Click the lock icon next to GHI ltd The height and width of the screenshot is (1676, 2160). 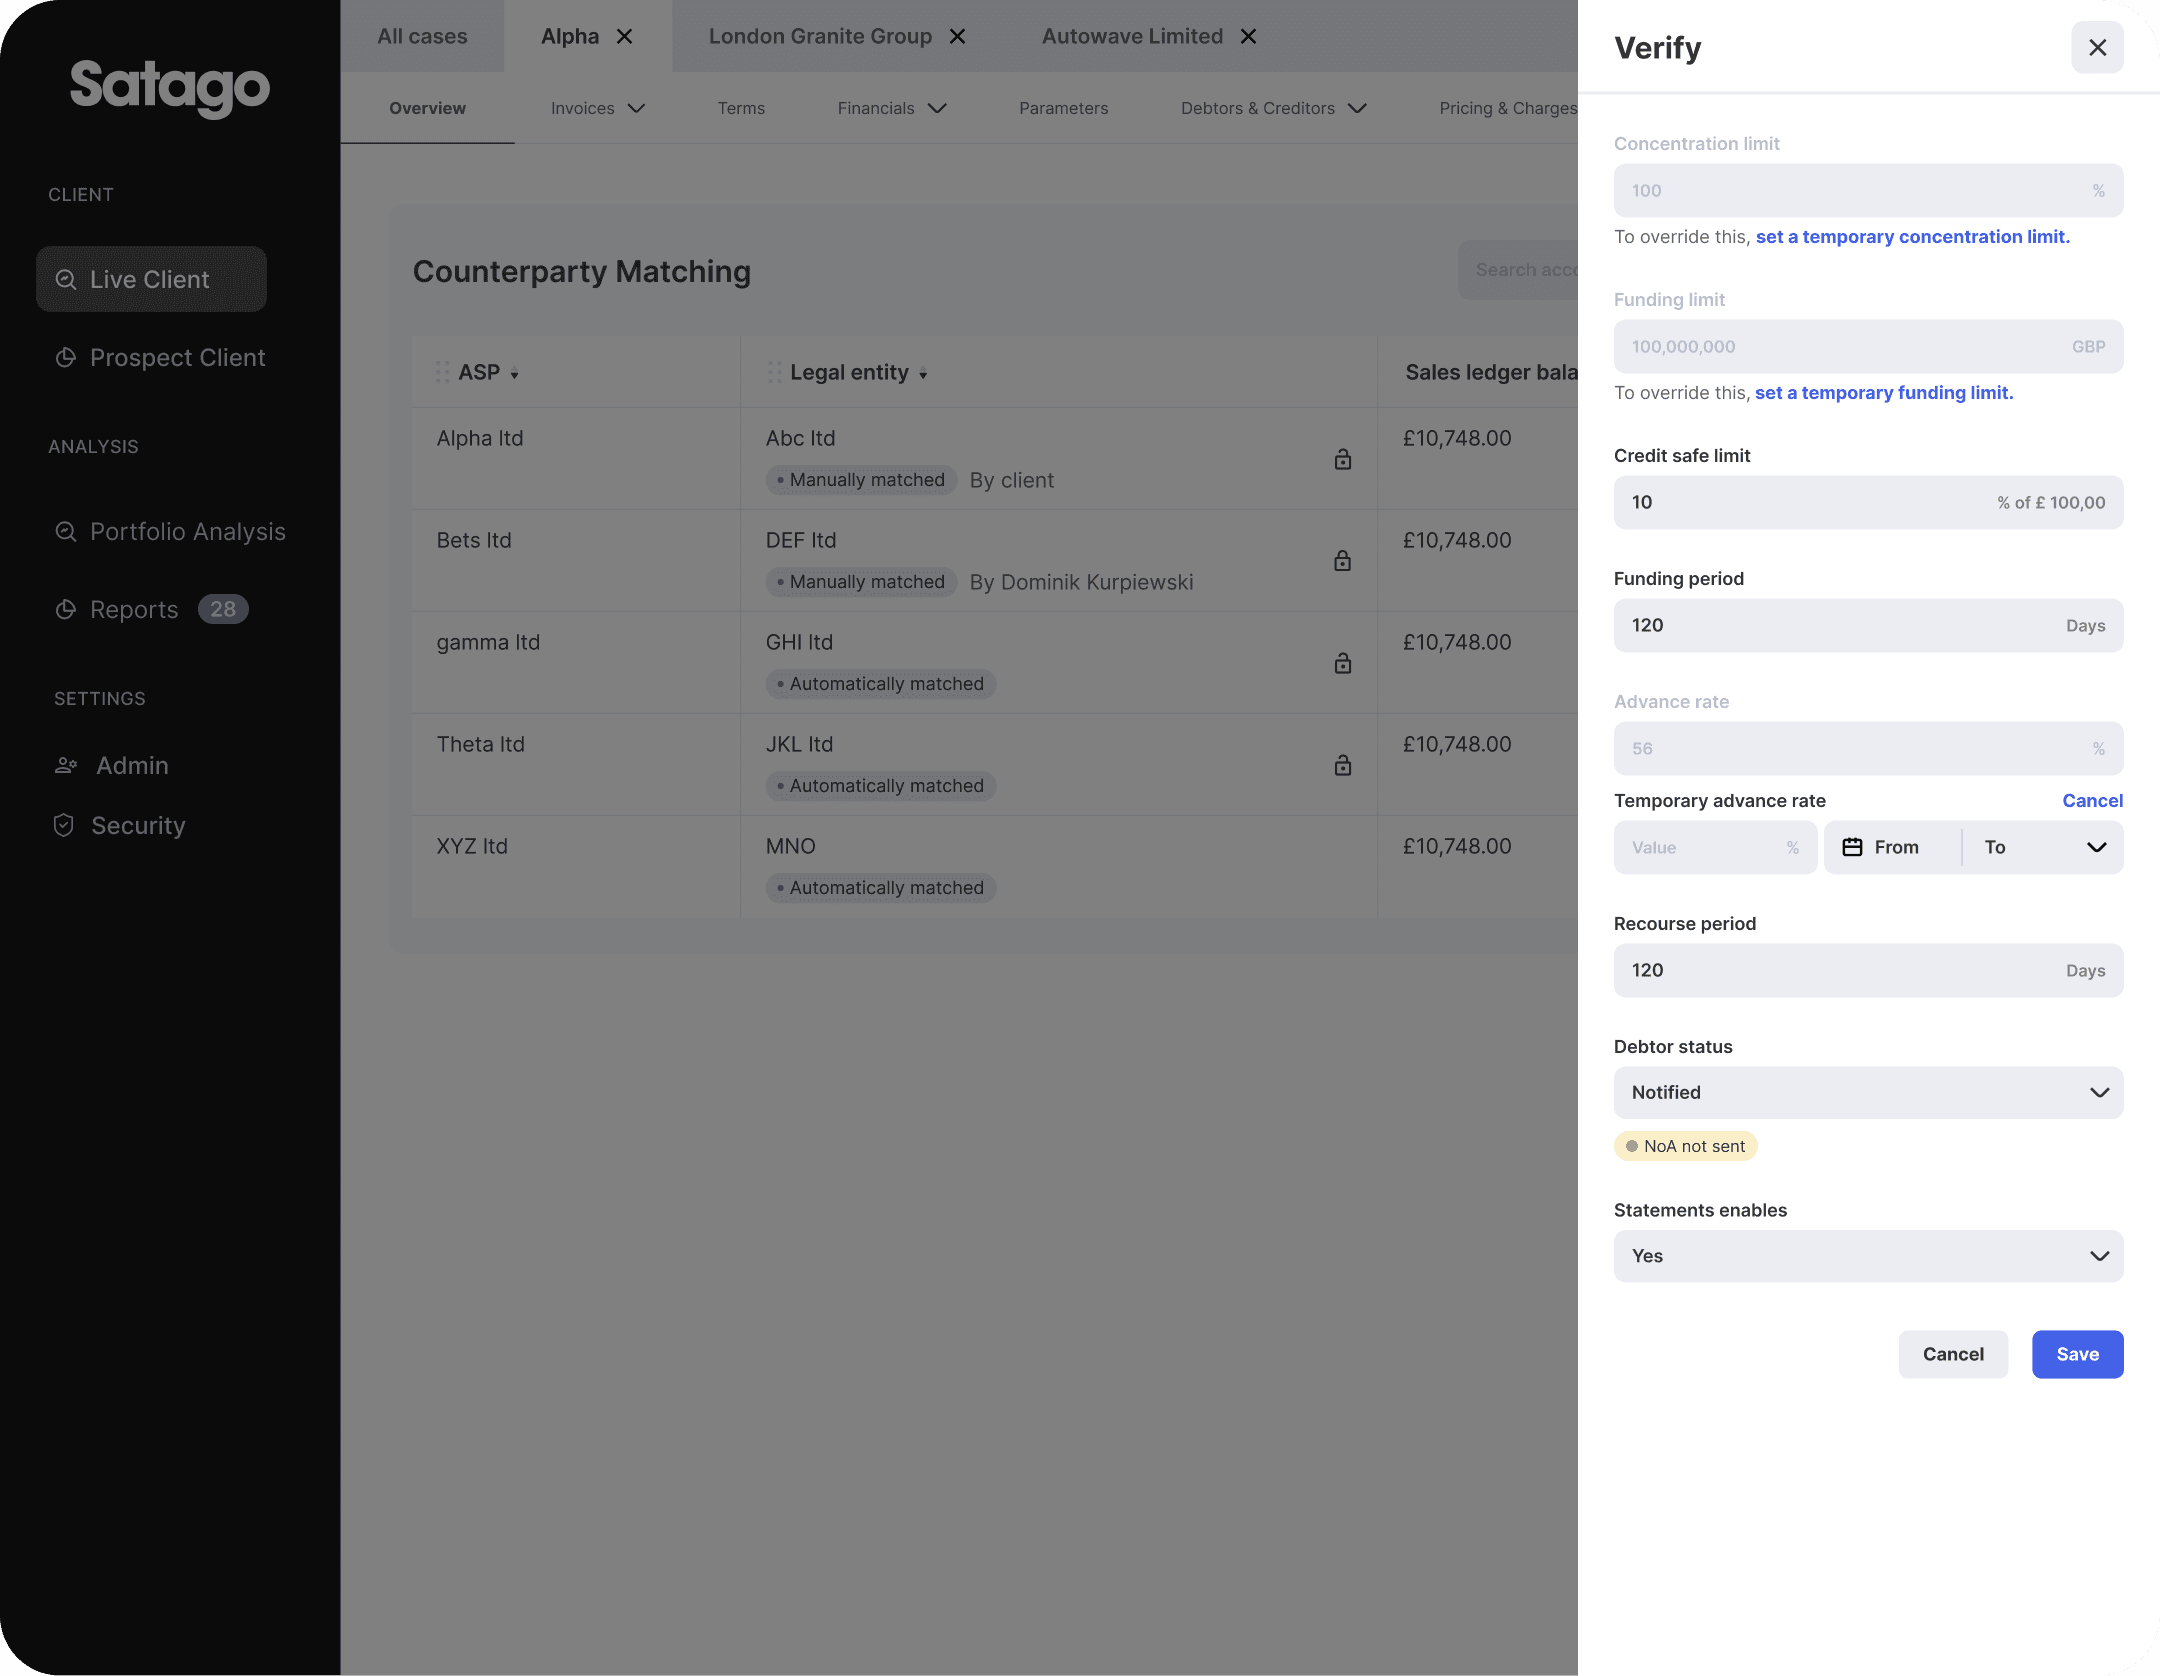[1342, 663]
